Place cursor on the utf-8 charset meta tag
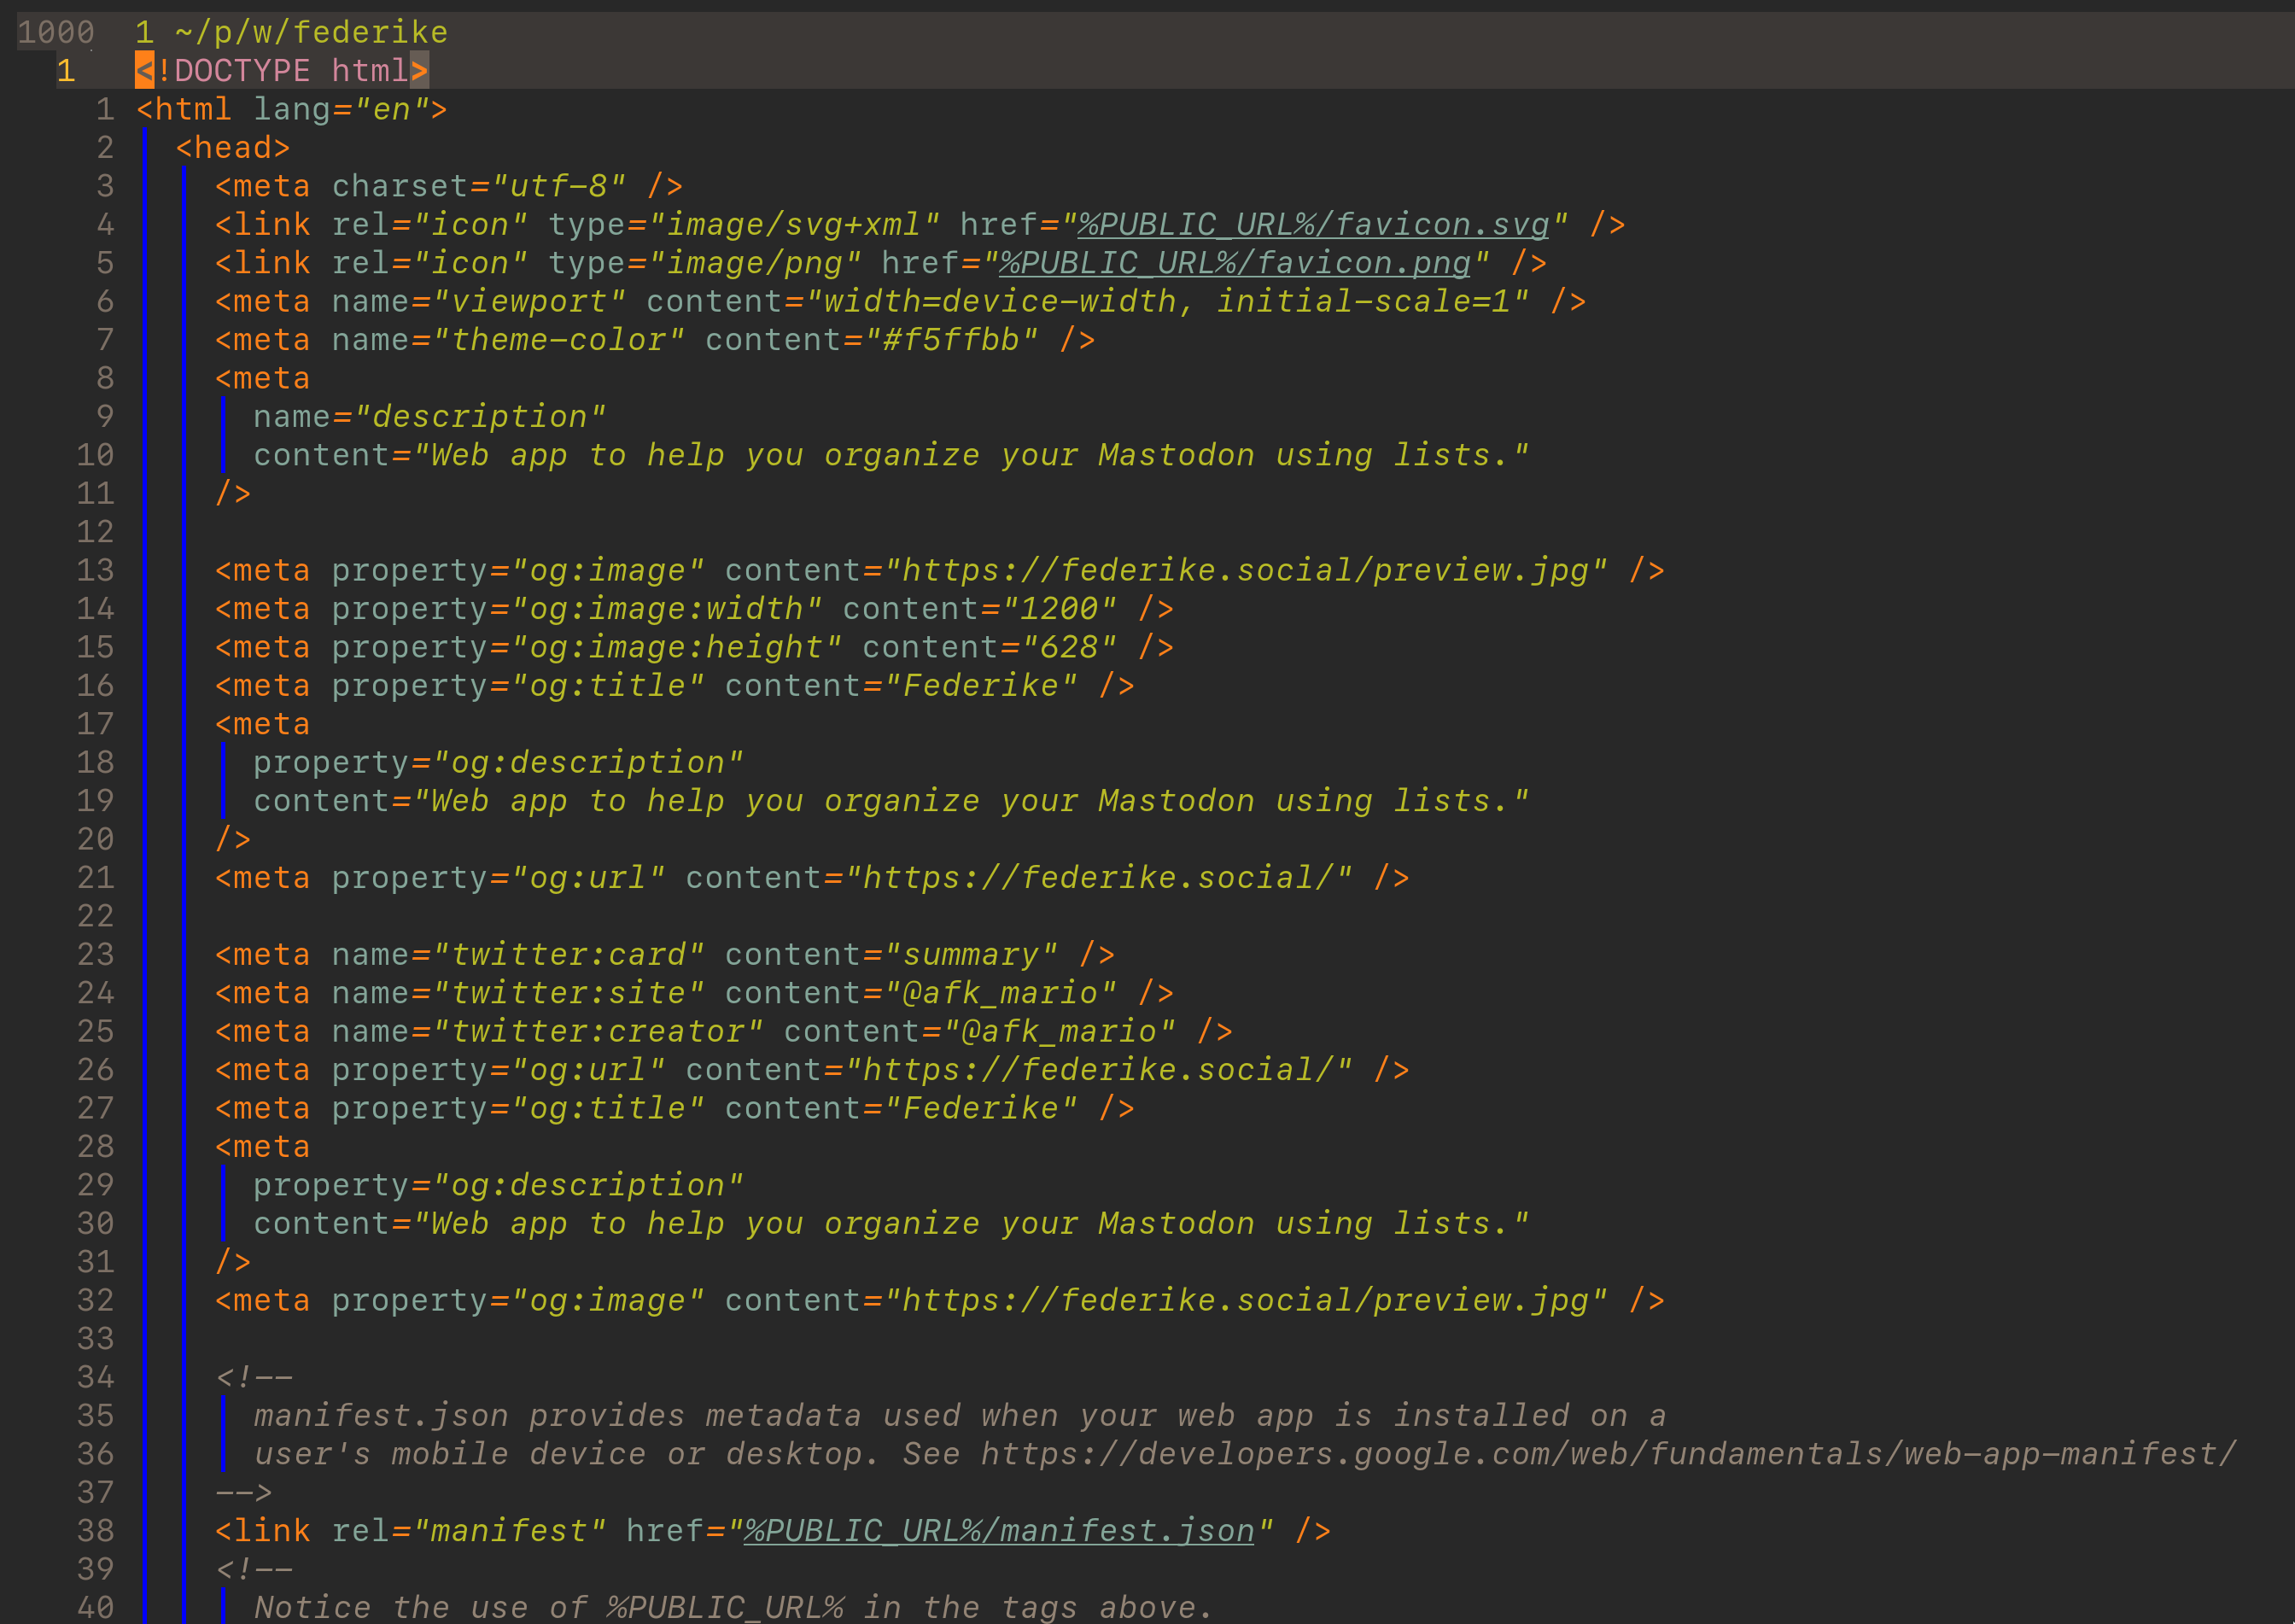Viewport: 2295px width, 1624px height. (x=445, y=185)
